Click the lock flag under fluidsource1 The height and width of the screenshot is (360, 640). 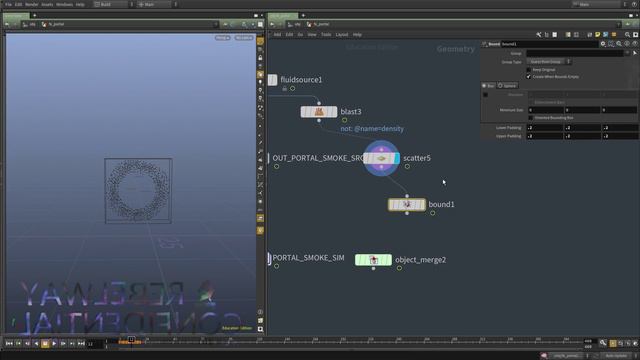[284, 89]
